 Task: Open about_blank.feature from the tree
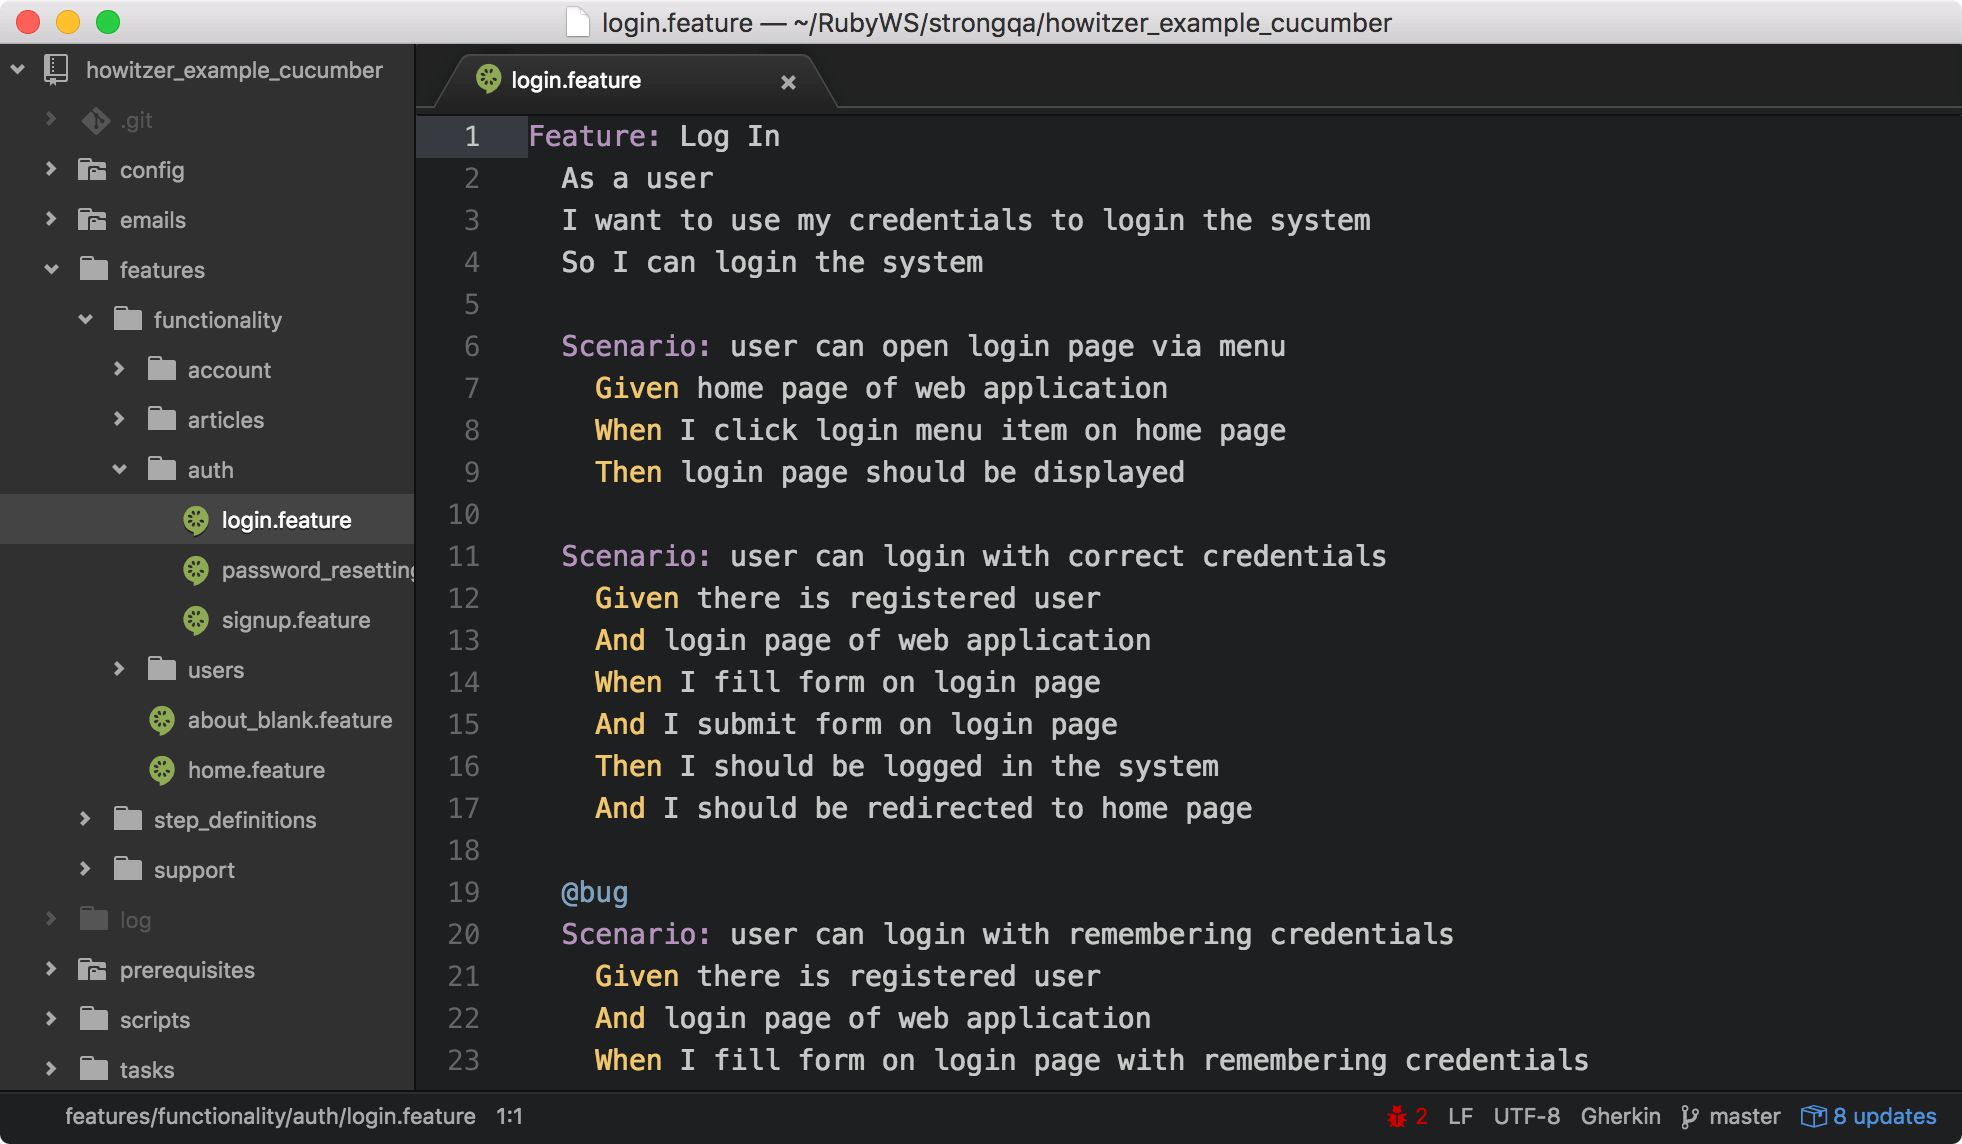290,720
